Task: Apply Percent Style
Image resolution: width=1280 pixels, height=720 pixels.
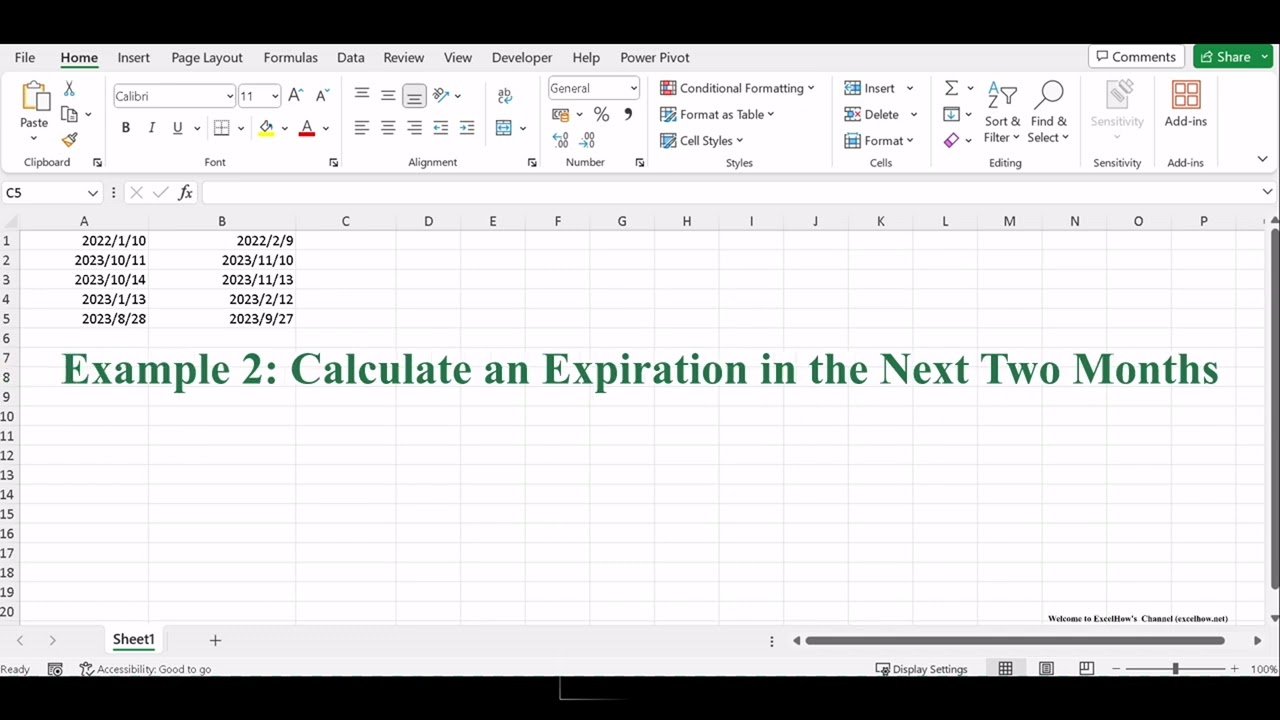Action: [601, 115]
